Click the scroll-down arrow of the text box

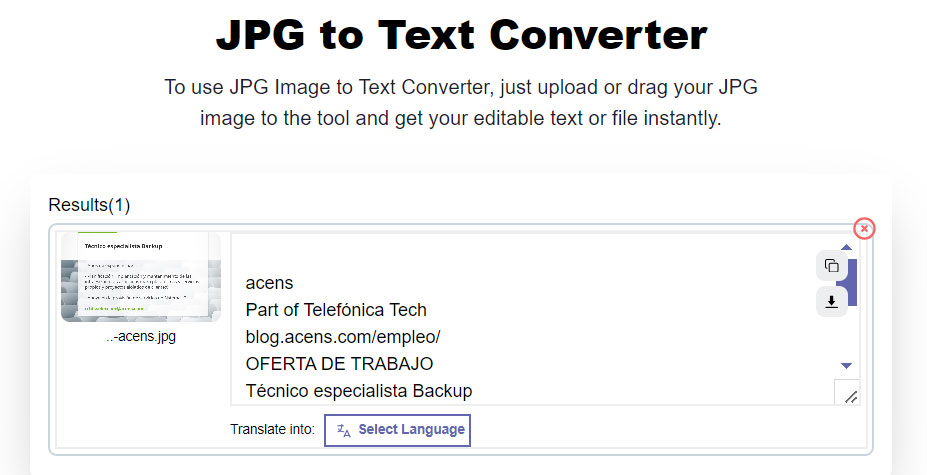[847, 366]
